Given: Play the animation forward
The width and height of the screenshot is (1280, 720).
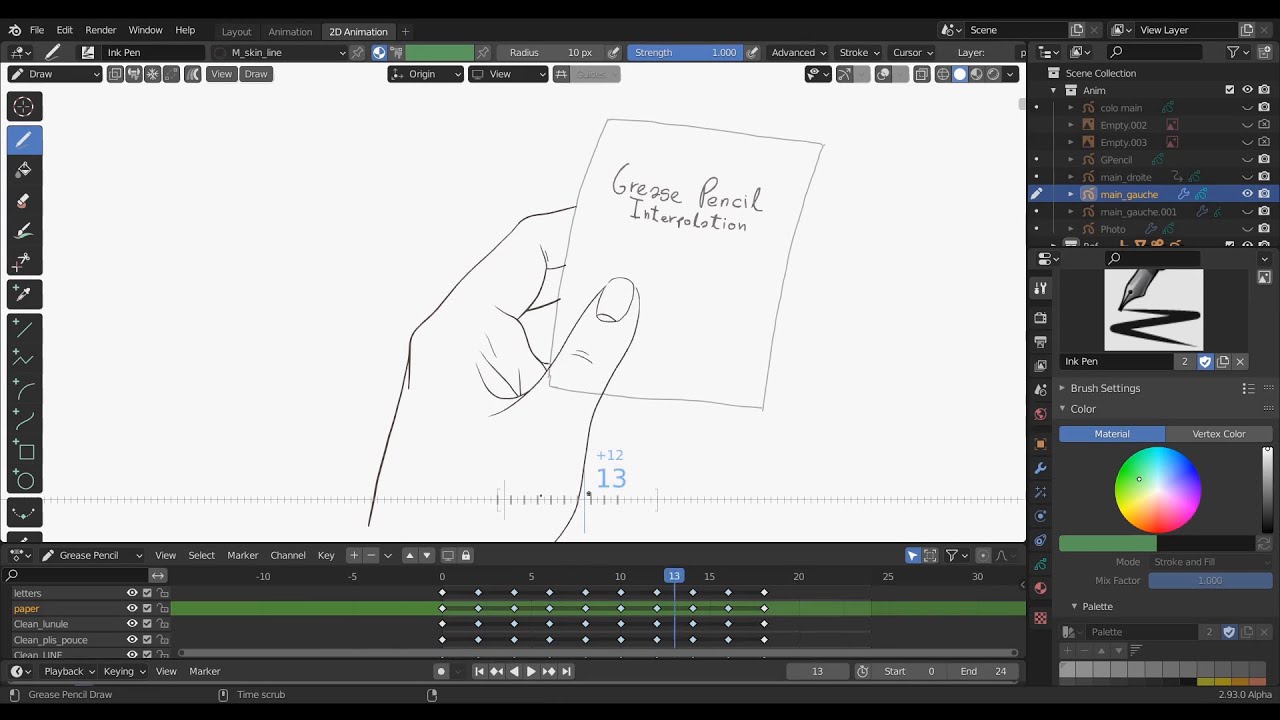Looking at the screenshot, I should tap(531, 672).
